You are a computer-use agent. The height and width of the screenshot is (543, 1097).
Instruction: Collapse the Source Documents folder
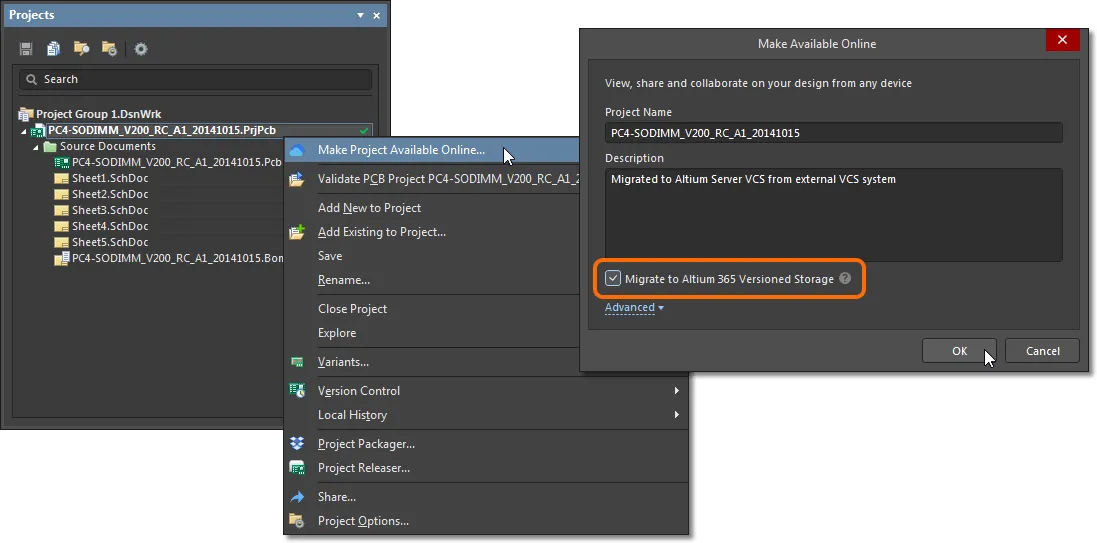point(36,147)
